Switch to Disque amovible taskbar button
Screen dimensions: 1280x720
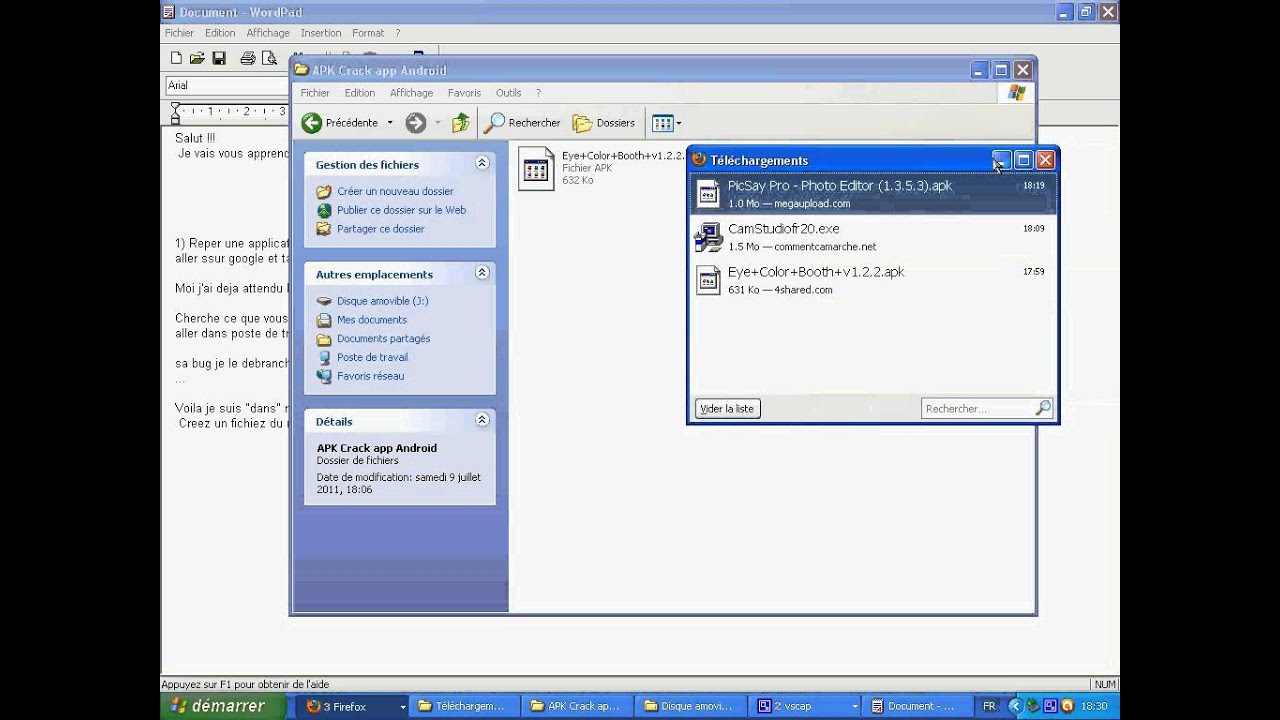click(x=693, y=706)
